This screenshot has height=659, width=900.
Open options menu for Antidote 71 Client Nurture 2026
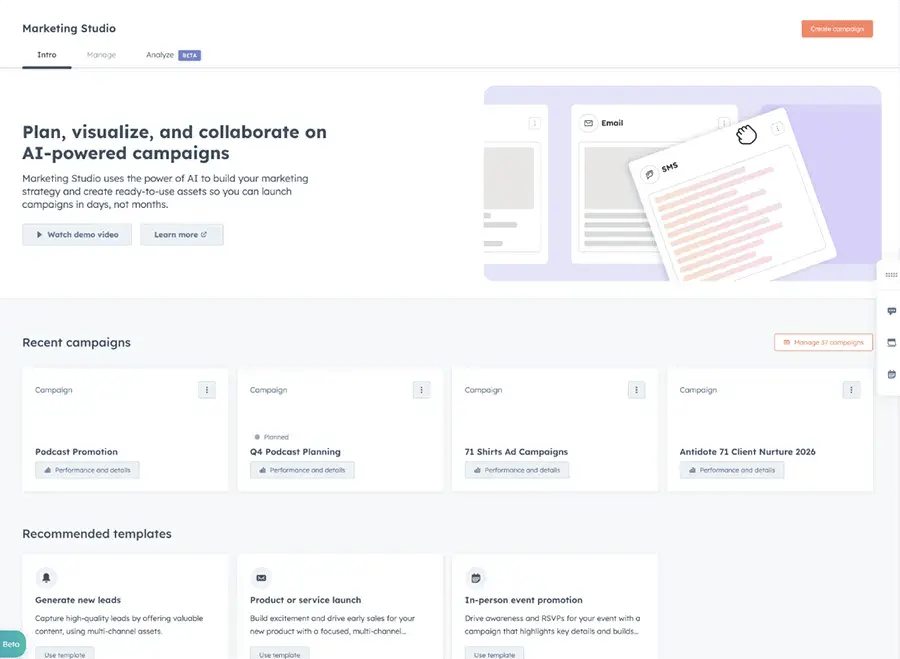pyautogui.click(x=852, y=390)
